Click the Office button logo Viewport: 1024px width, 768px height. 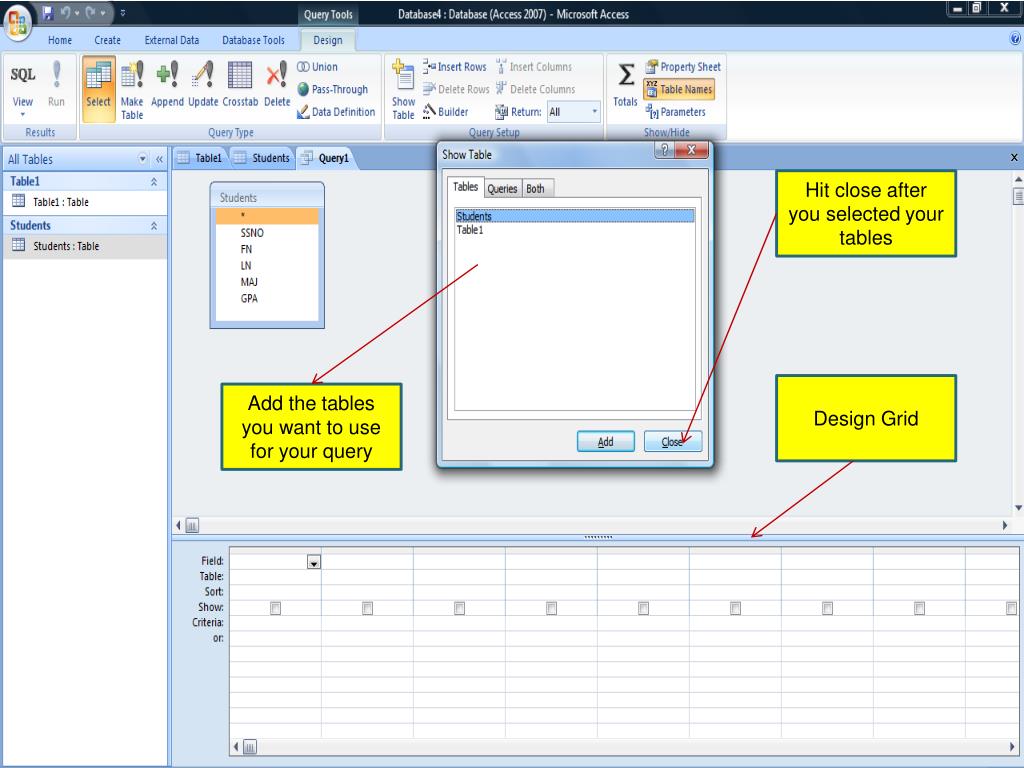[18, 24]
